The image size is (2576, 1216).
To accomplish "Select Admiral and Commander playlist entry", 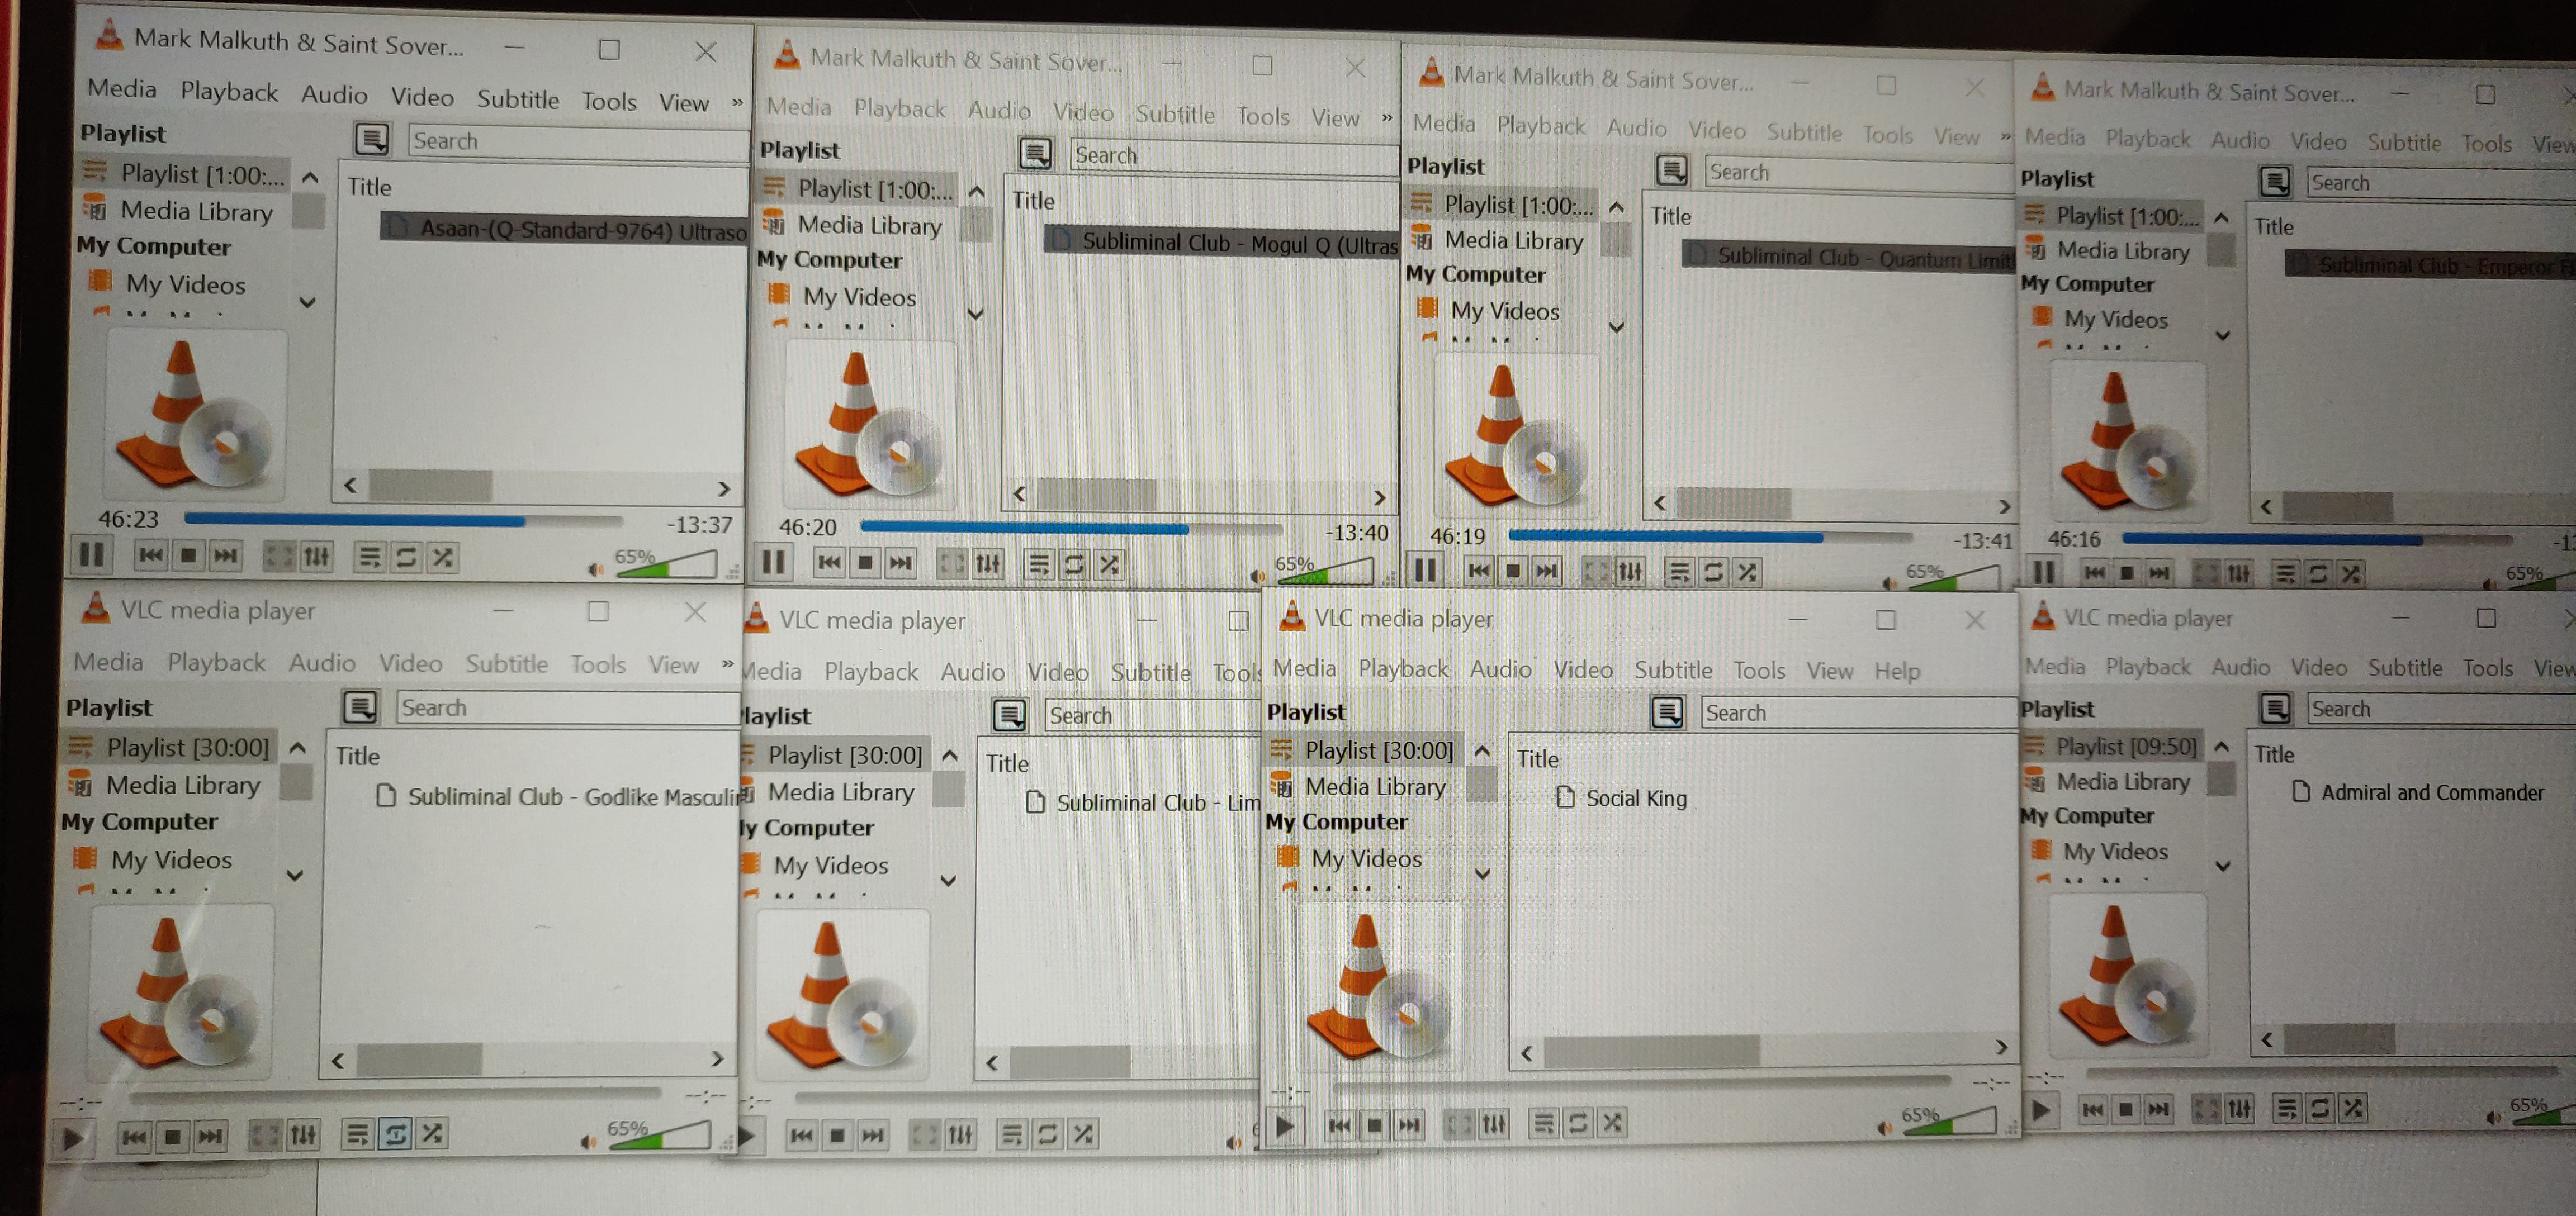I will click(2419, 792).
